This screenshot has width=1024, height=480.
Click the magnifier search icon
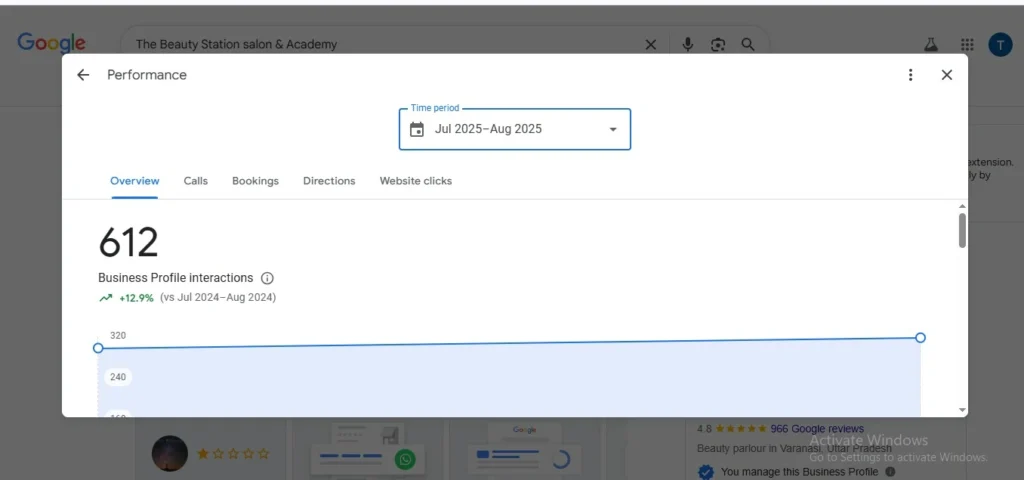(x=748, y=44)
